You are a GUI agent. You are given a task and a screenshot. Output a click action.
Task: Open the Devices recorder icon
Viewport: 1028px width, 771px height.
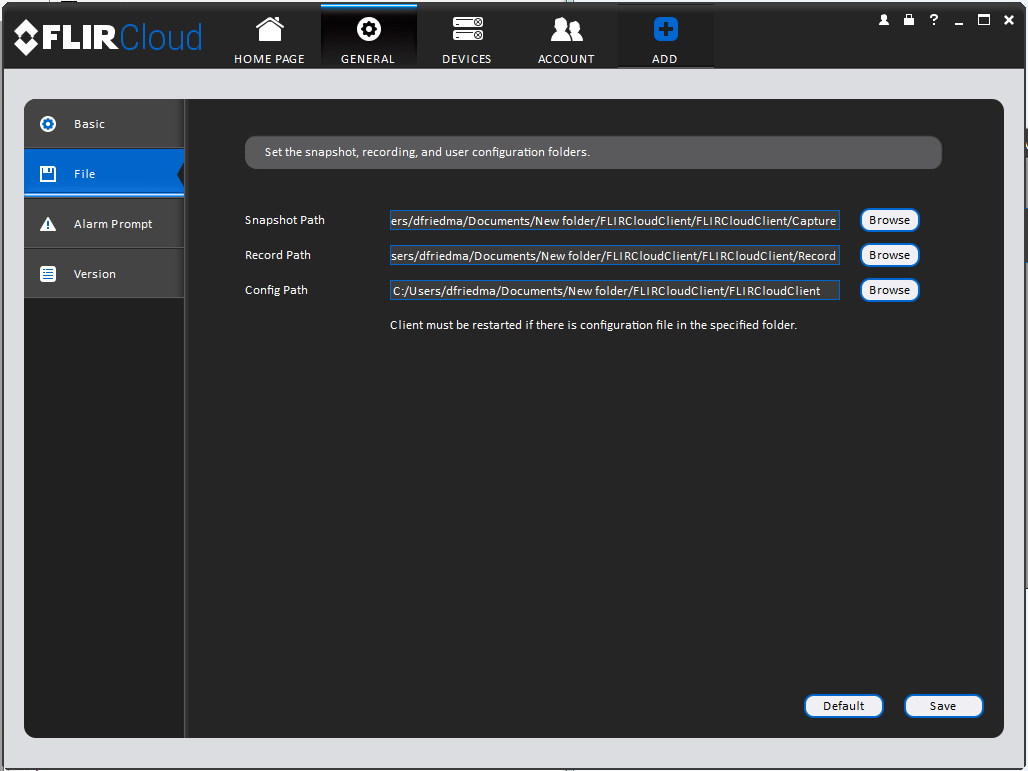tap(467, 30)
